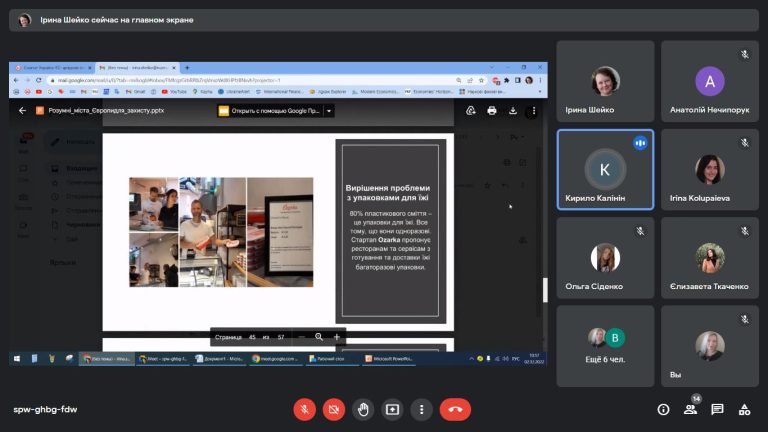This screenshot has width=768, height=432.
Task: Select the Gmail tab in shared Chrome
Action: 137,68
